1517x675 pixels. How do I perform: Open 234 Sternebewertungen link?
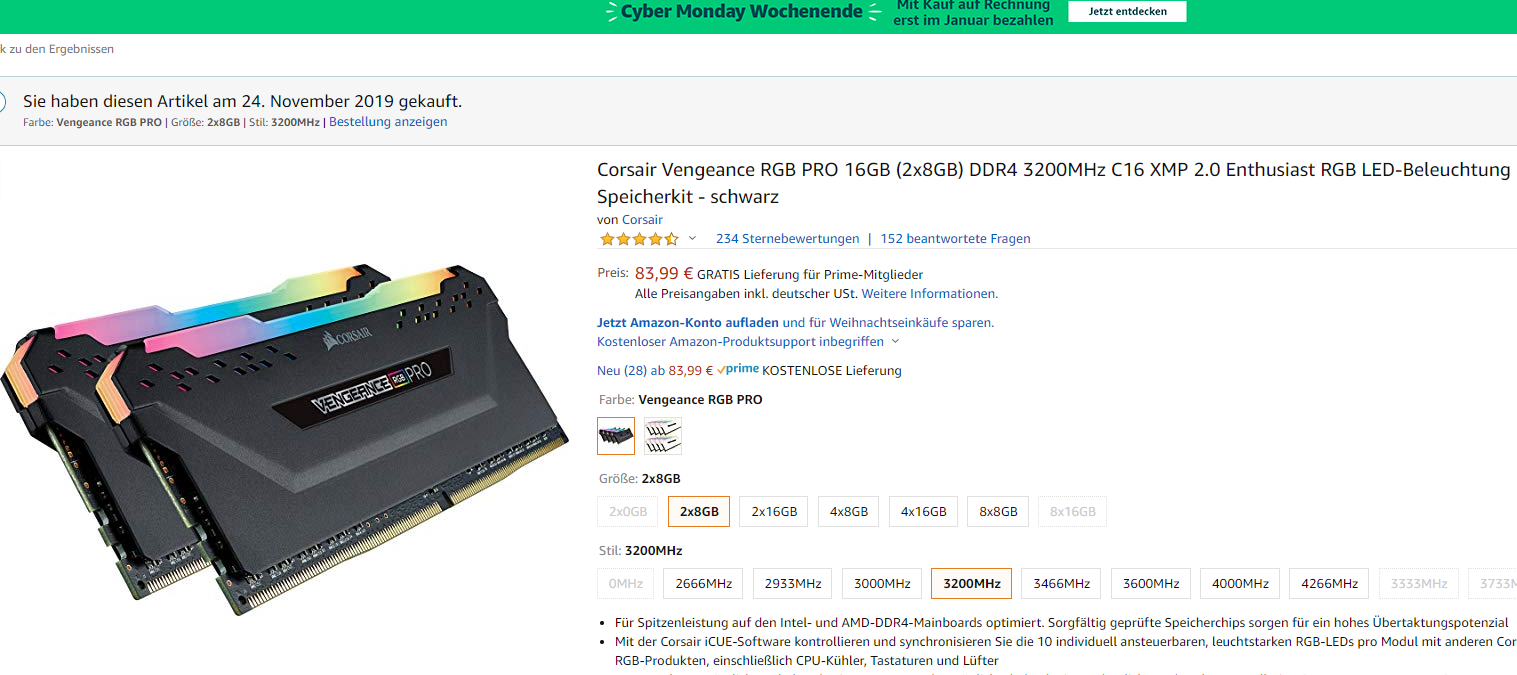click(x=787, y=239)
